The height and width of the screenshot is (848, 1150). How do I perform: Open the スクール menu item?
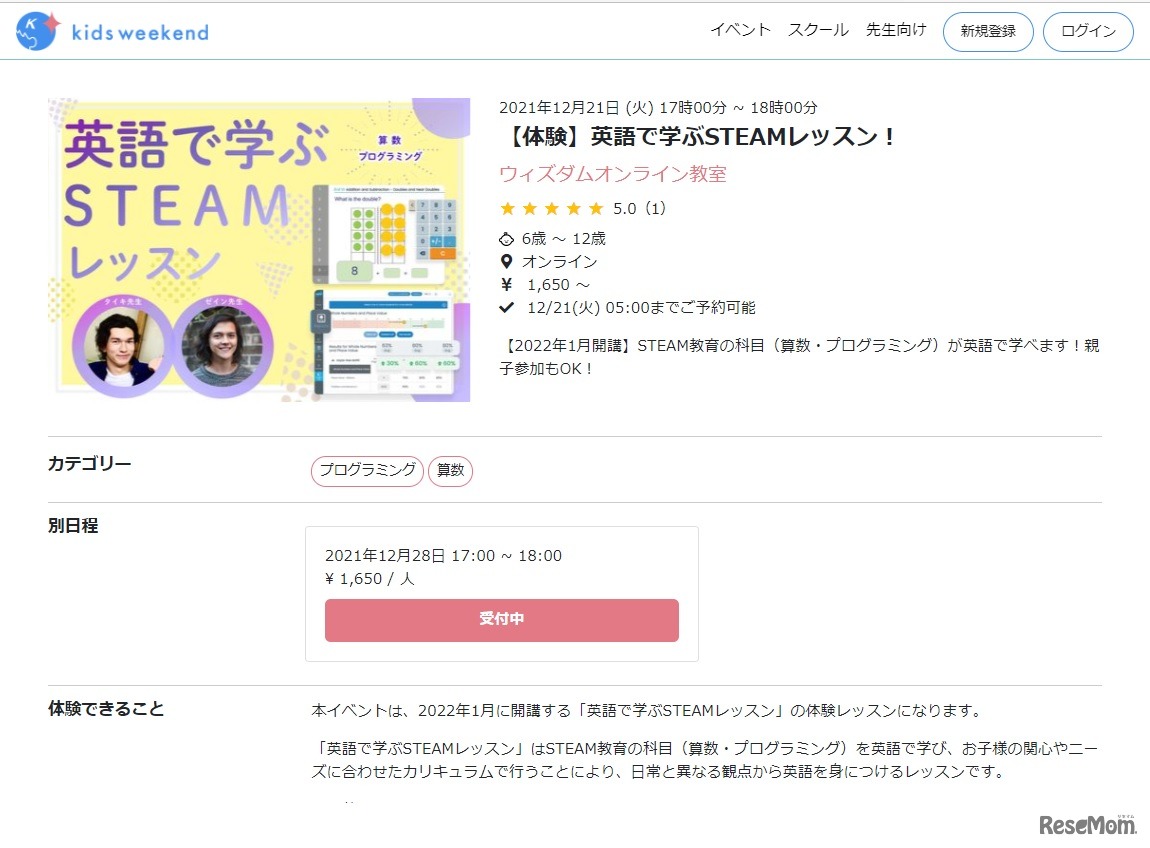(818, 30)
